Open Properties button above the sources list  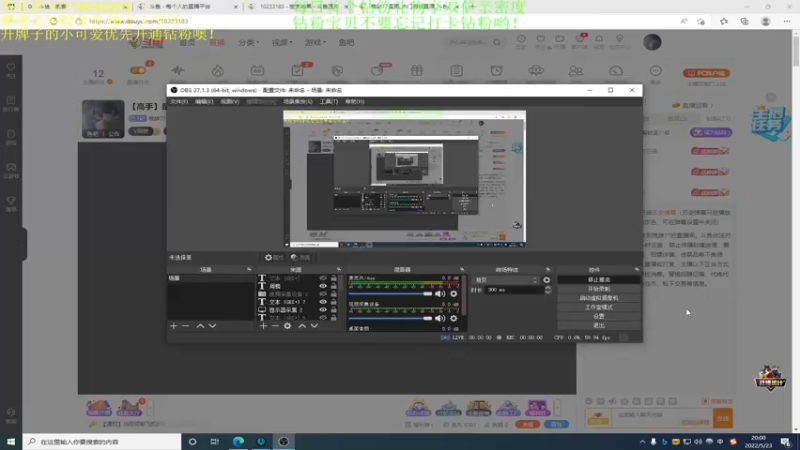[274, 258]
